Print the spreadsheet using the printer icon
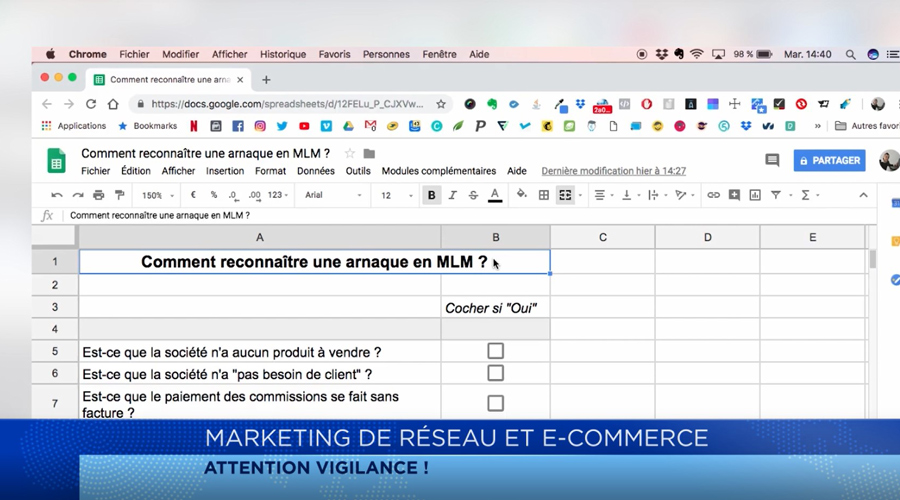Screen dimensions: 900x500 tap(99, 195)
